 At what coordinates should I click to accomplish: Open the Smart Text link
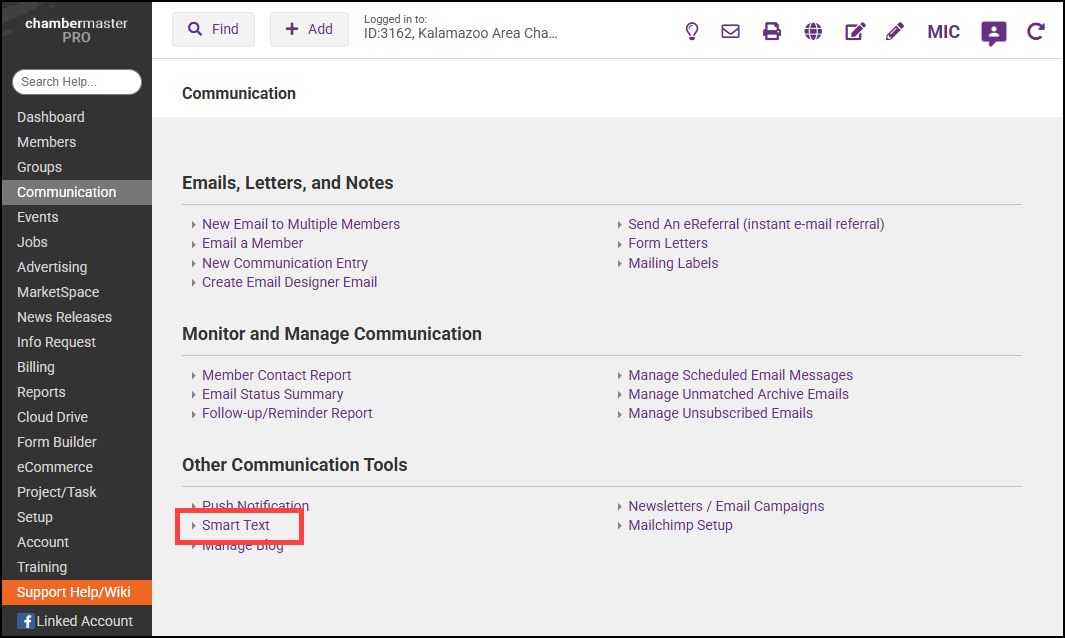(236, 525)
